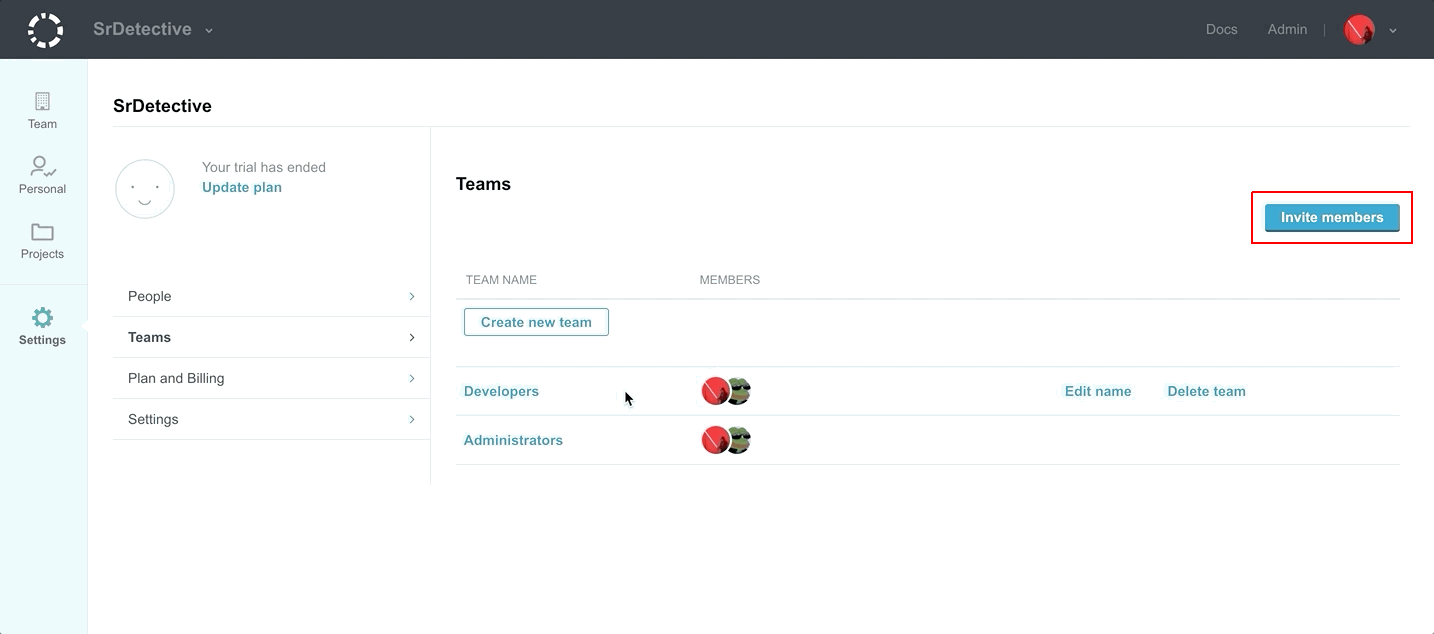Go to the Personal sidebar section
Screen dimensions: 1434x634
(42, 175)
